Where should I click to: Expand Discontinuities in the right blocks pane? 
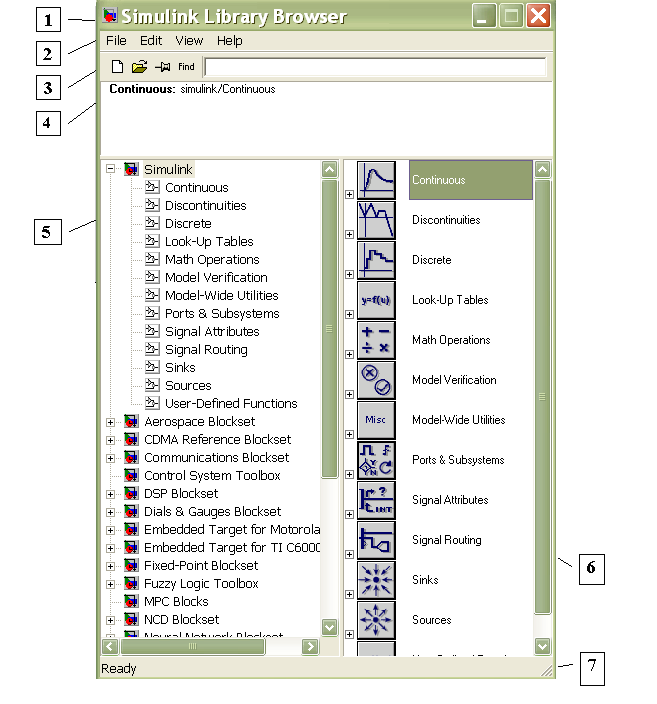tap(349, 234)
